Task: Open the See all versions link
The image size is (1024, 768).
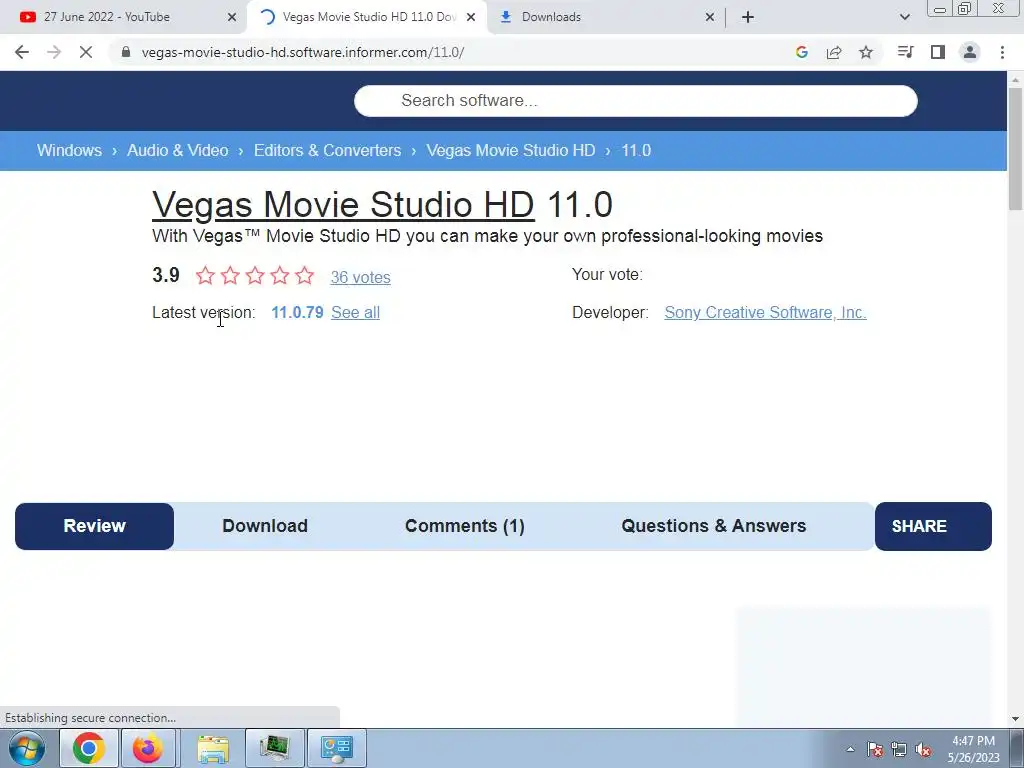Action: click(355, 312)
